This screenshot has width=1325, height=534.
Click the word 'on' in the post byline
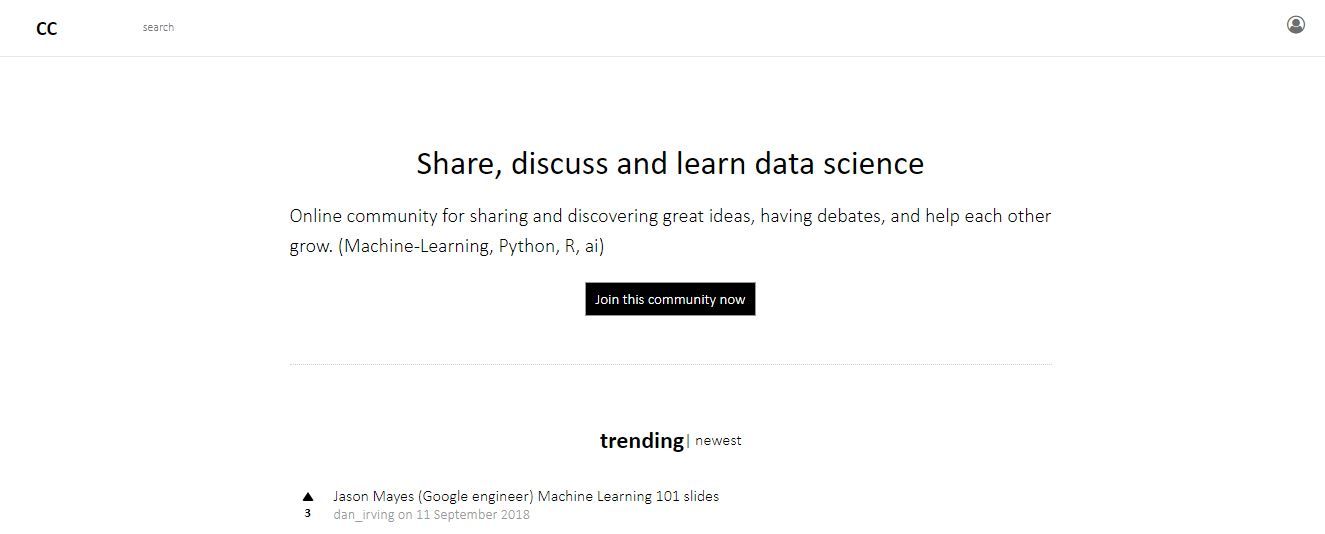405,515
